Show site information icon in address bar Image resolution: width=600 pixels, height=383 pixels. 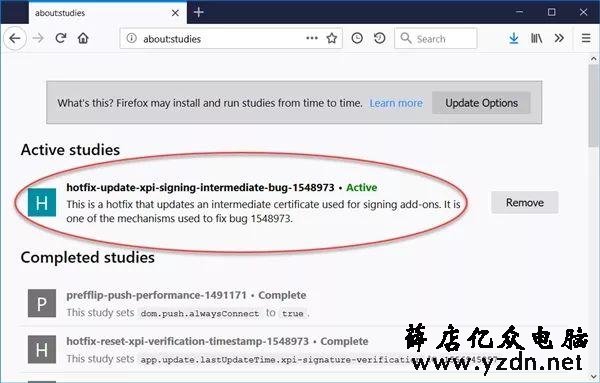[x=131, y=38]
